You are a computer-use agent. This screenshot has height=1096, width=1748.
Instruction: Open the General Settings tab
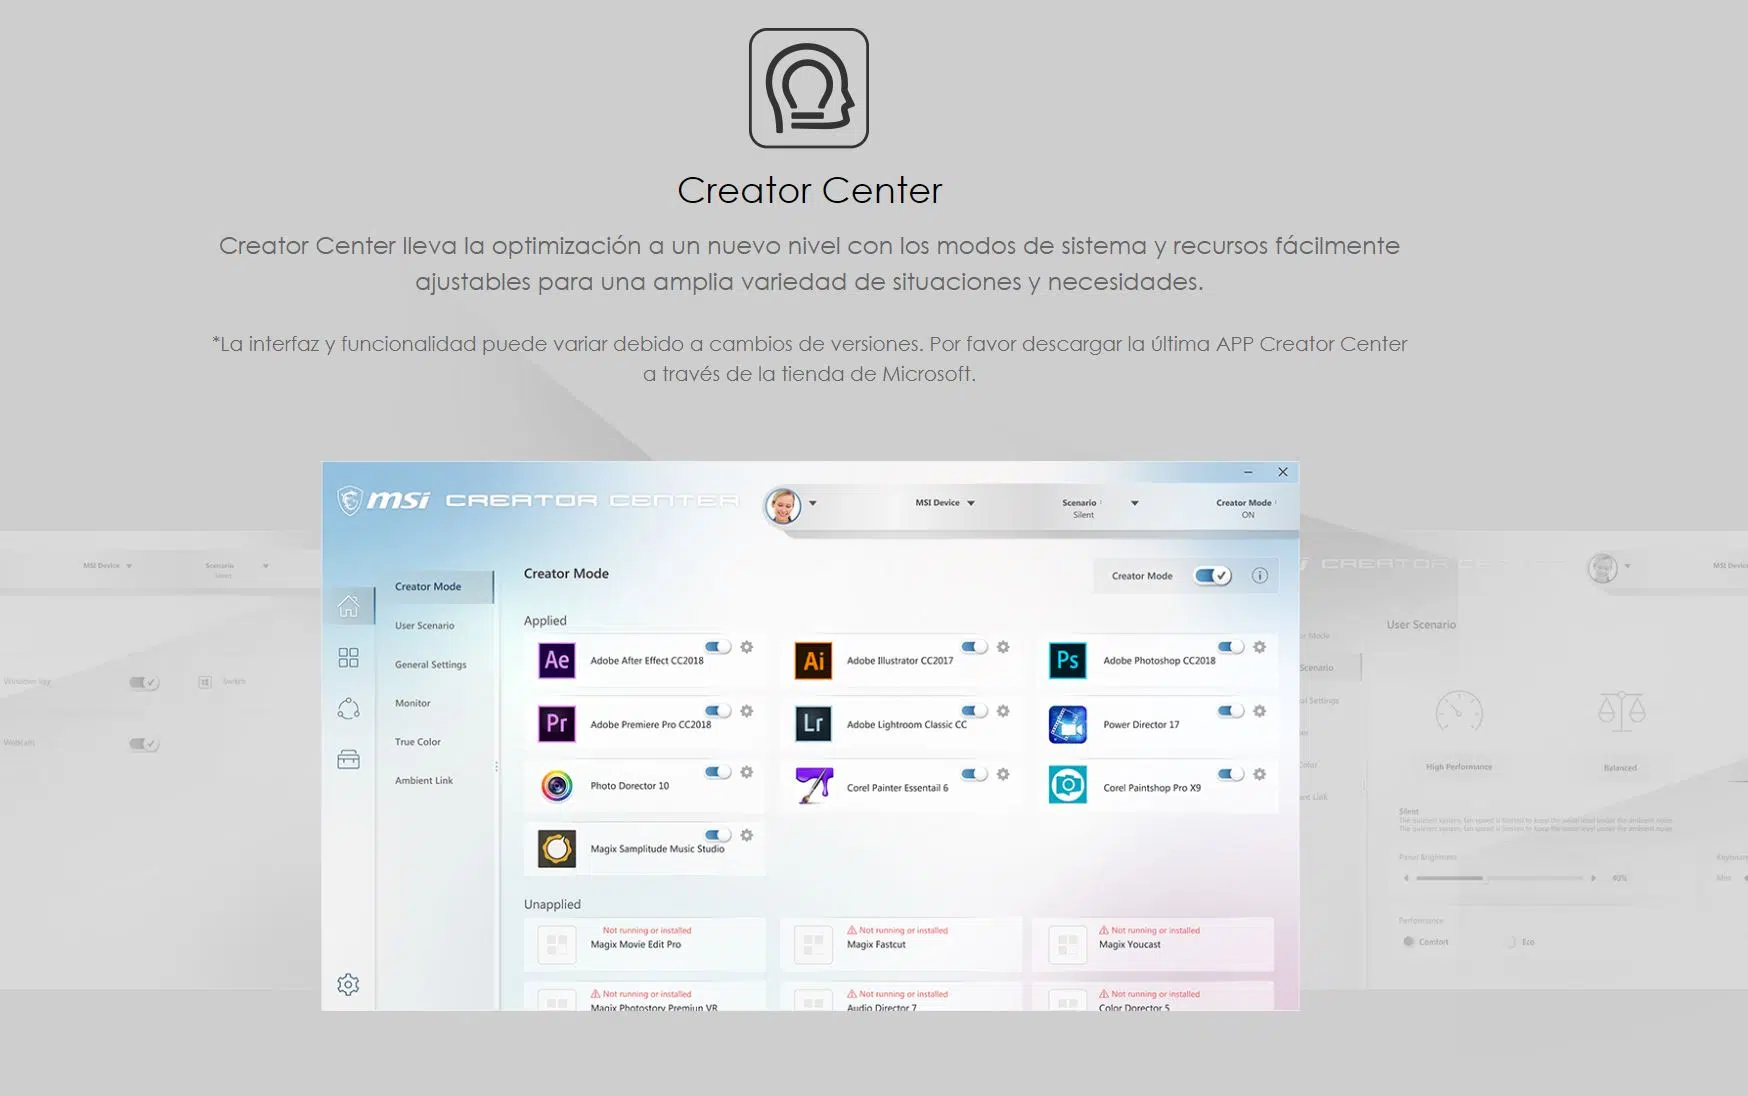[430, 665]
